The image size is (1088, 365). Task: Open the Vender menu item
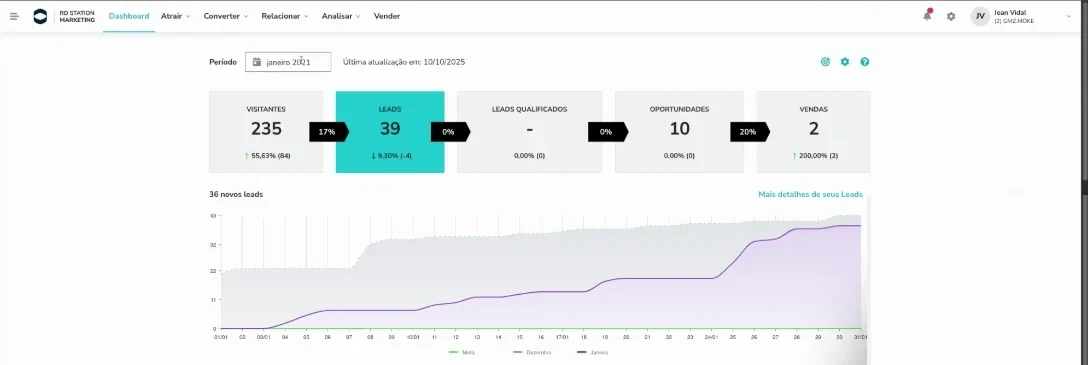(x=386, y=16)
